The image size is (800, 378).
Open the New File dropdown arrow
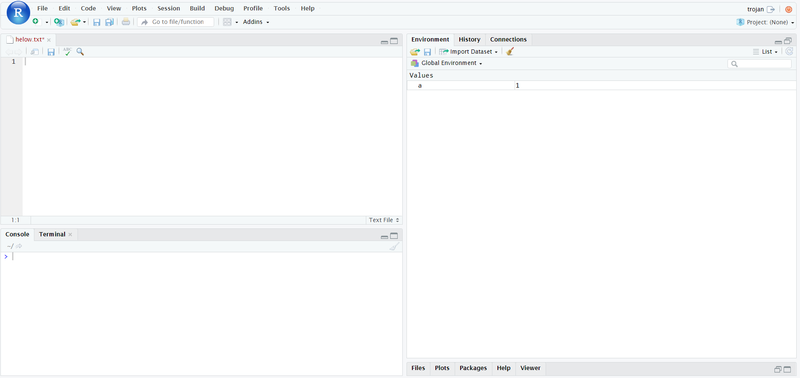coord(46,22)
